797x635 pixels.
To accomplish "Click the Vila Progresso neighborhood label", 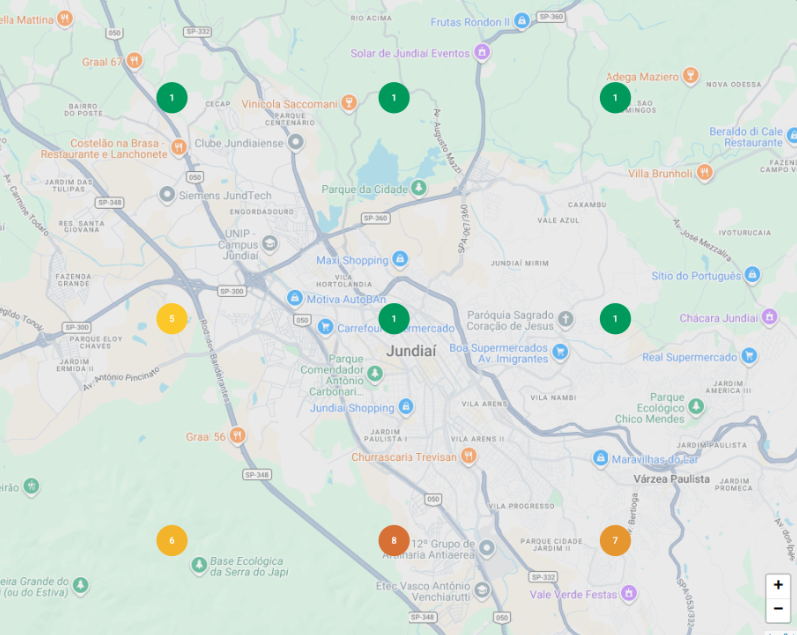I will click(x=522, y=506).
